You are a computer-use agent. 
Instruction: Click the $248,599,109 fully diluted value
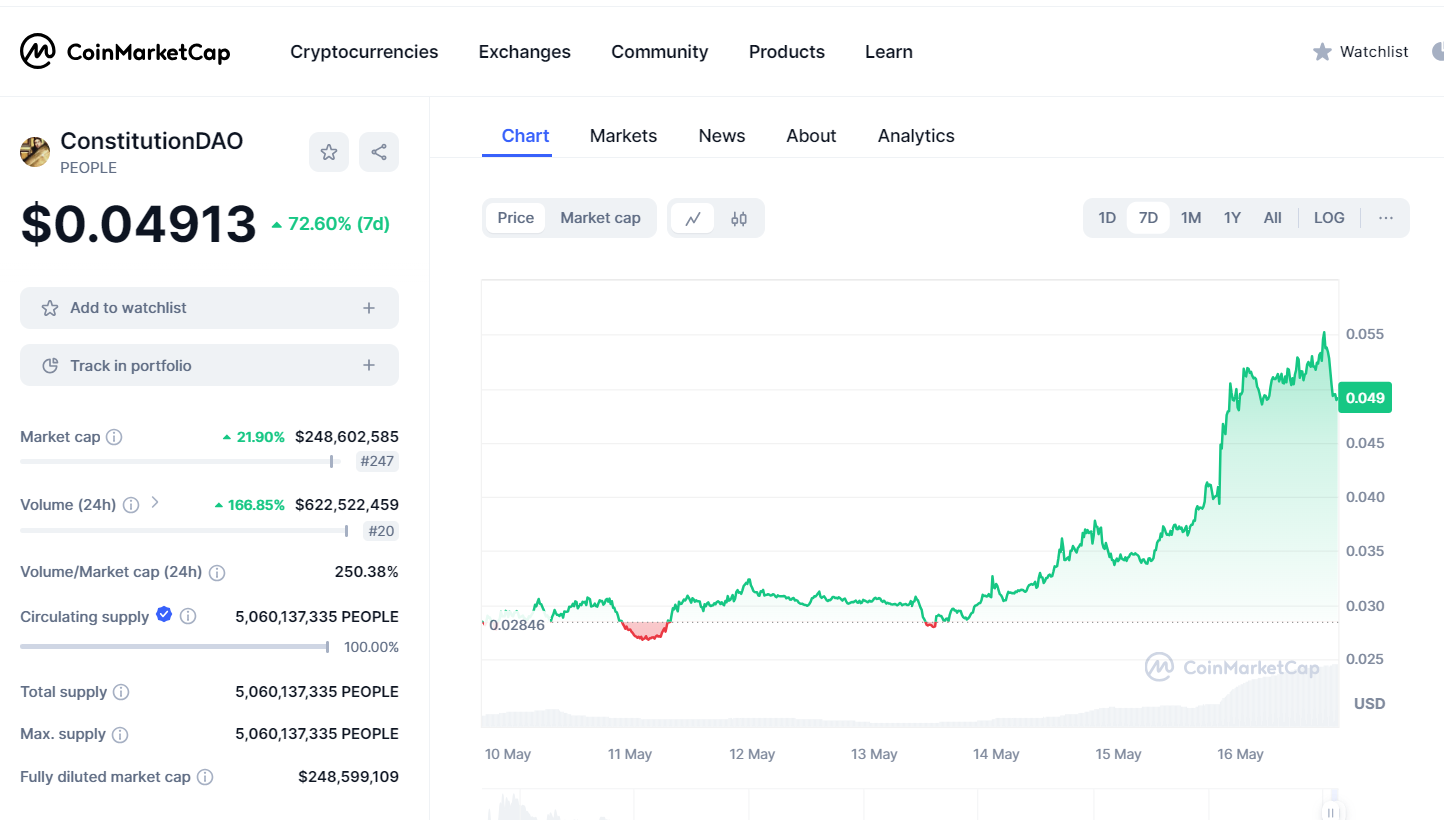tap(348, 777)
